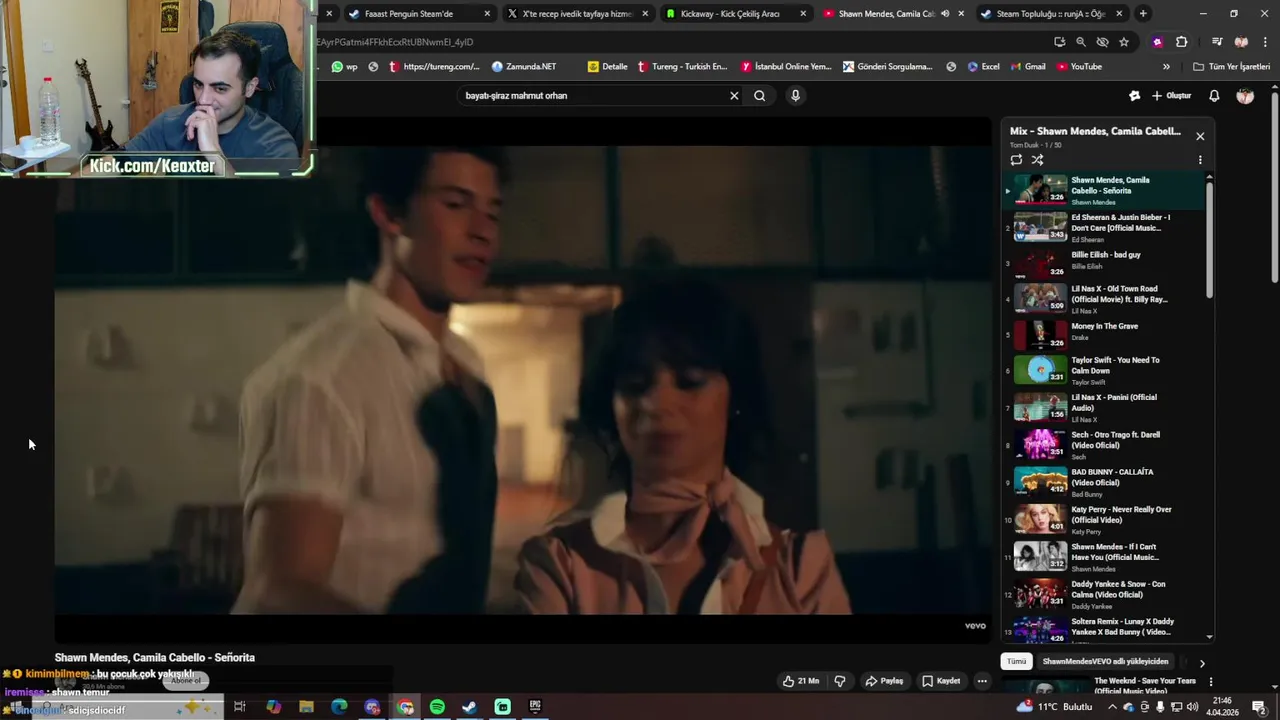
Task: Play Money In The Grave by Drake
Action: pos(1105,335)
